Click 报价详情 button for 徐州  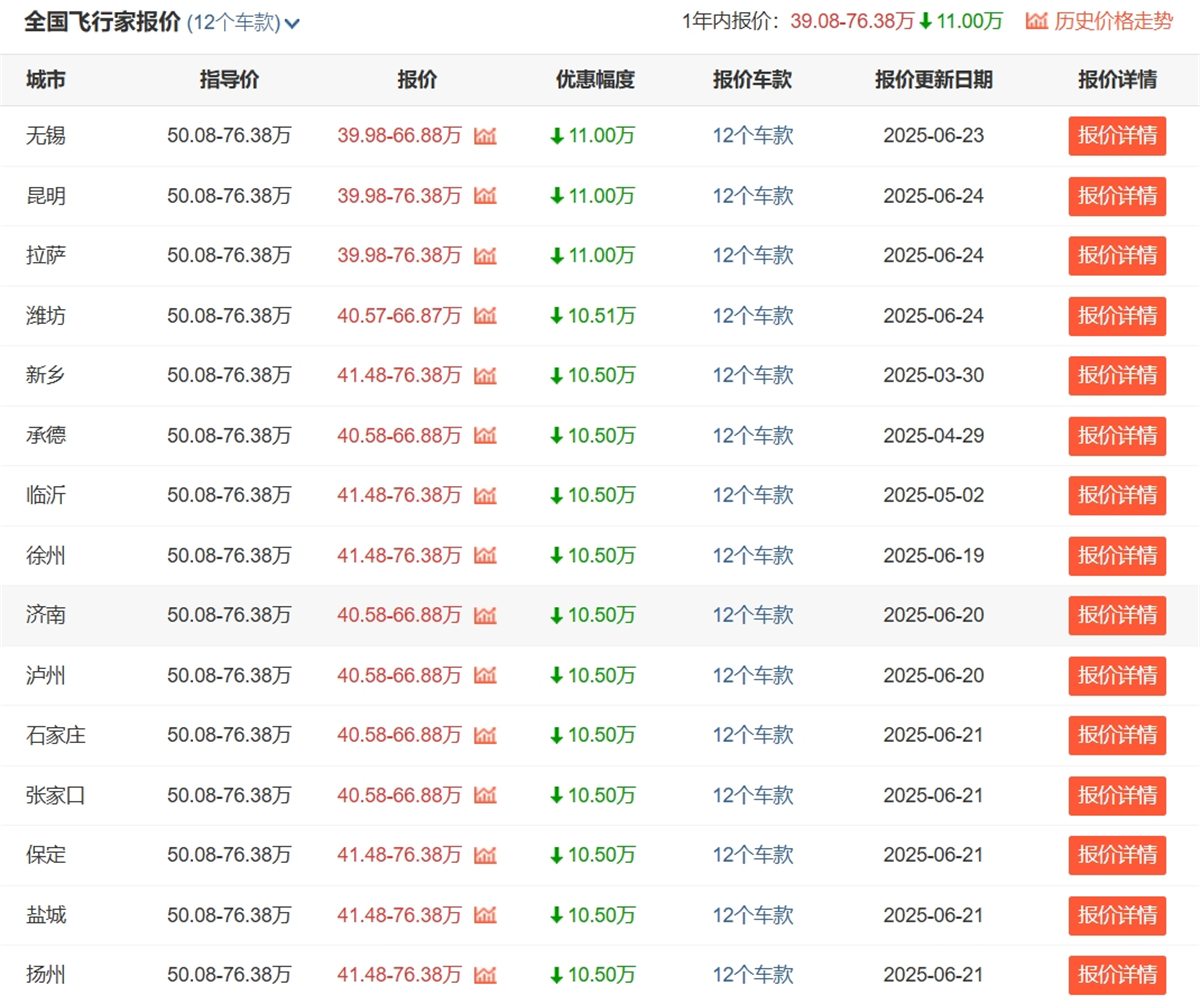point(1117,556)
